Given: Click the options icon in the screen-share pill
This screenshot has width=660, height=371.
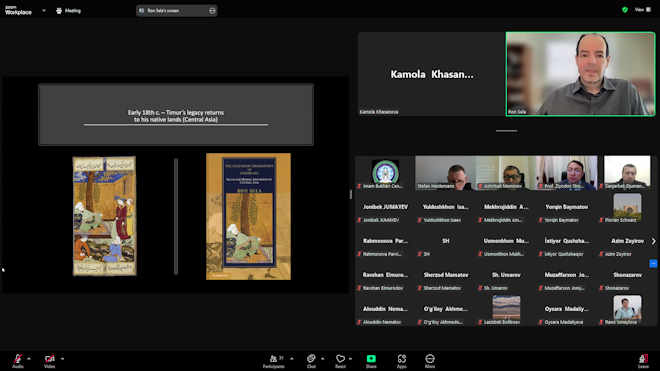Looking at the screenshot, I should (212, 11).
